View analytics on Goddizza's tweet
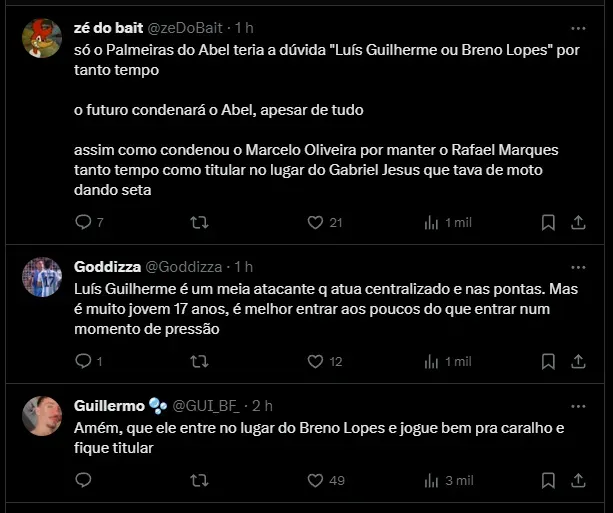 coord(433,361)
